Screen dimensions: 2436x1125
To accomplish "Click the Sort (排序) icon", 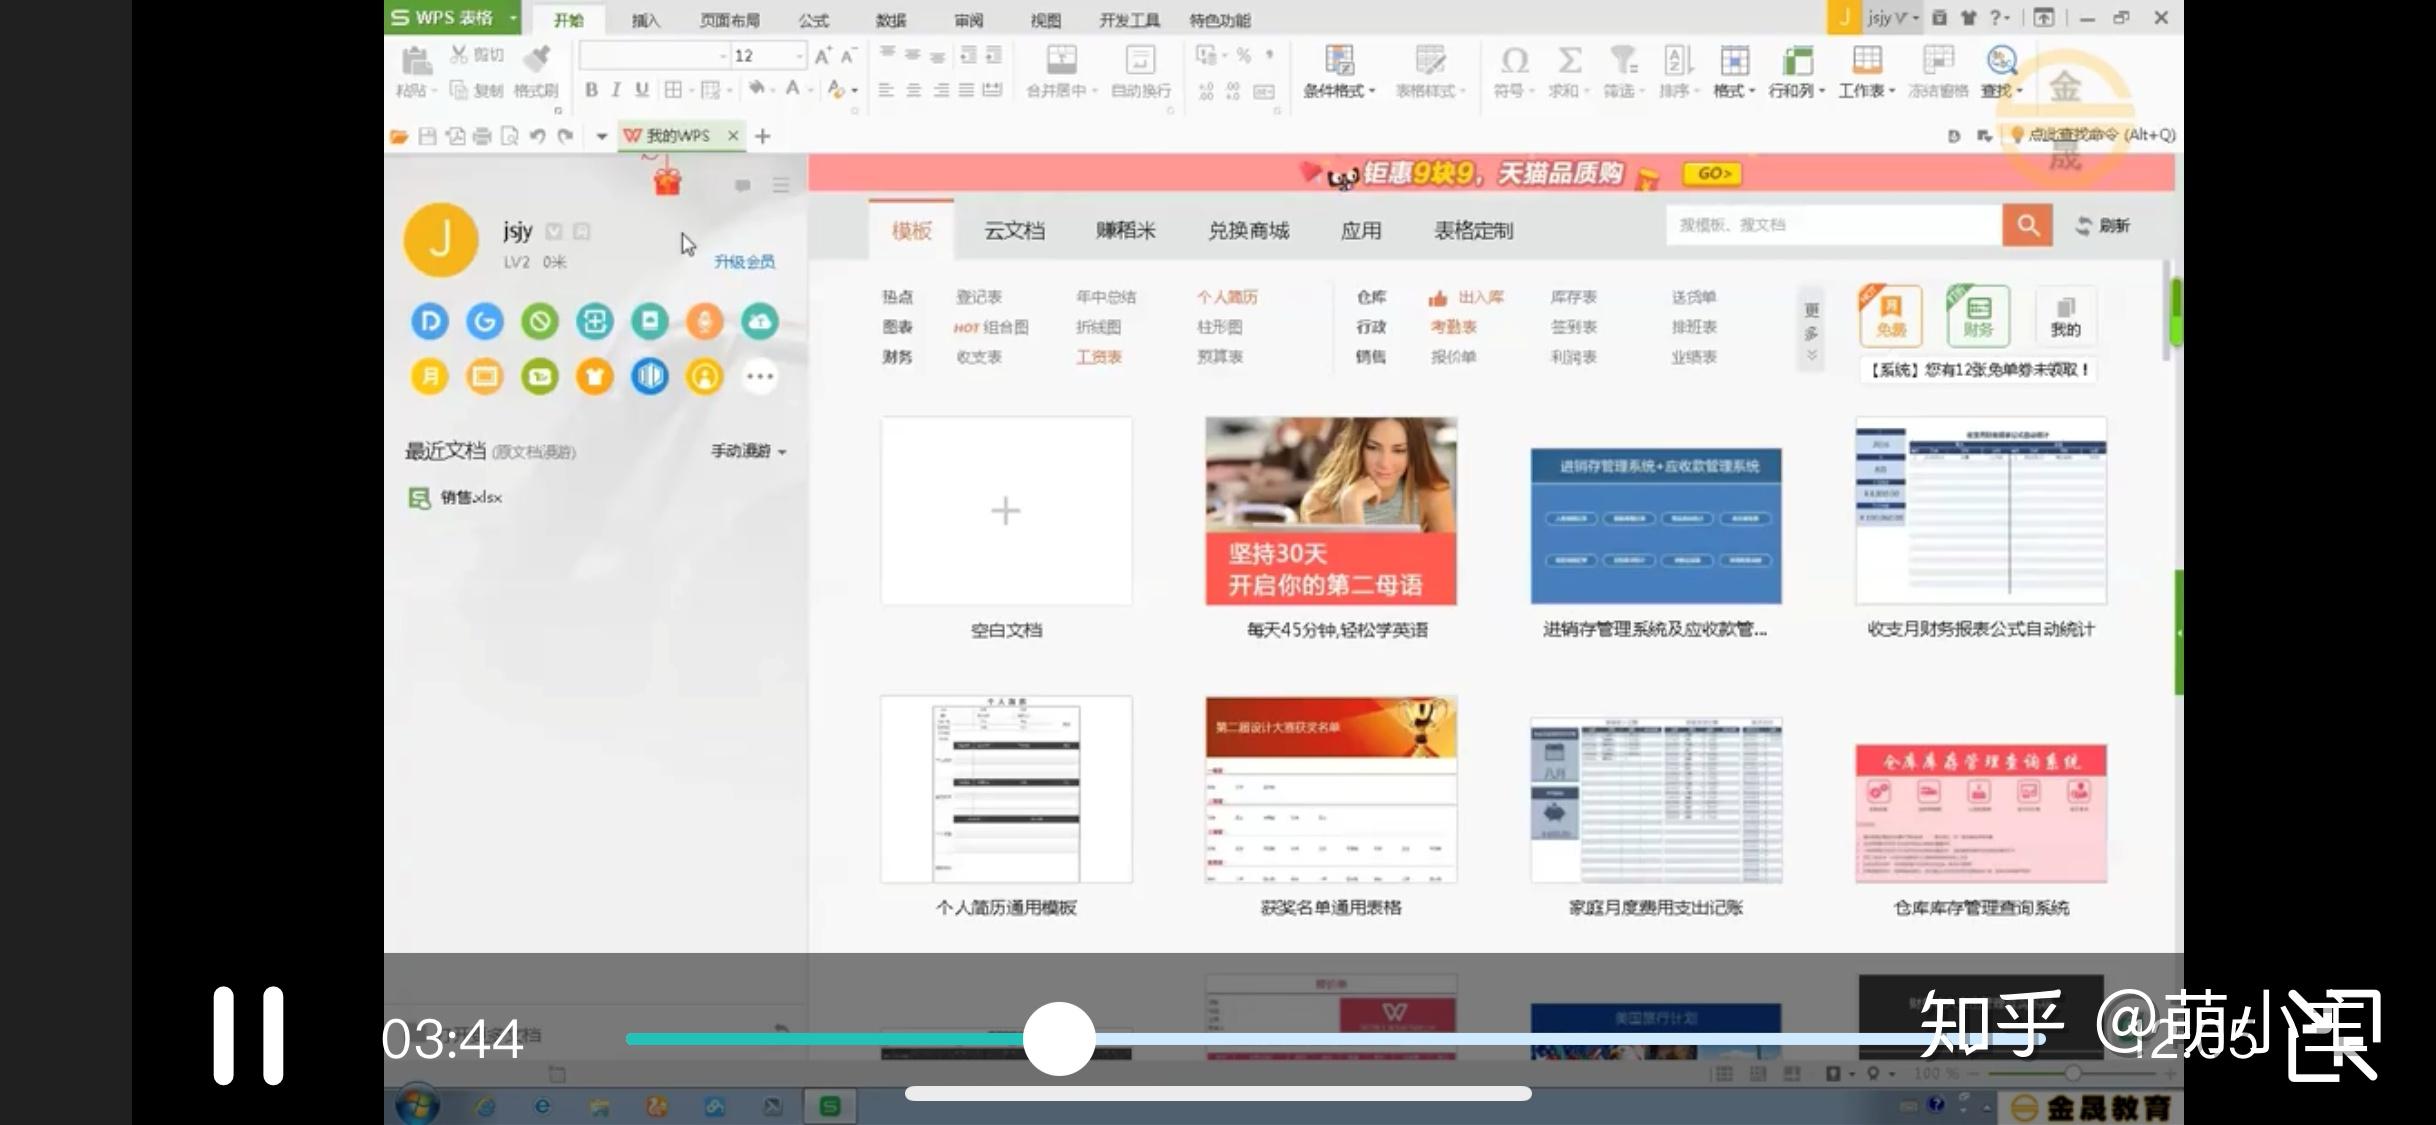I will tap(1678, 61).
